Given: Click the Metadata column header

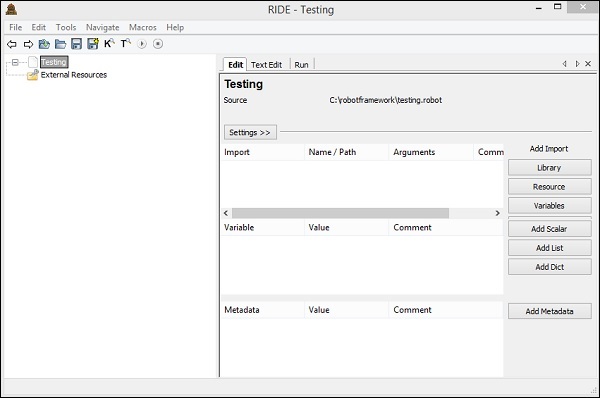Looking at the screenshot, I should [262, 310].
